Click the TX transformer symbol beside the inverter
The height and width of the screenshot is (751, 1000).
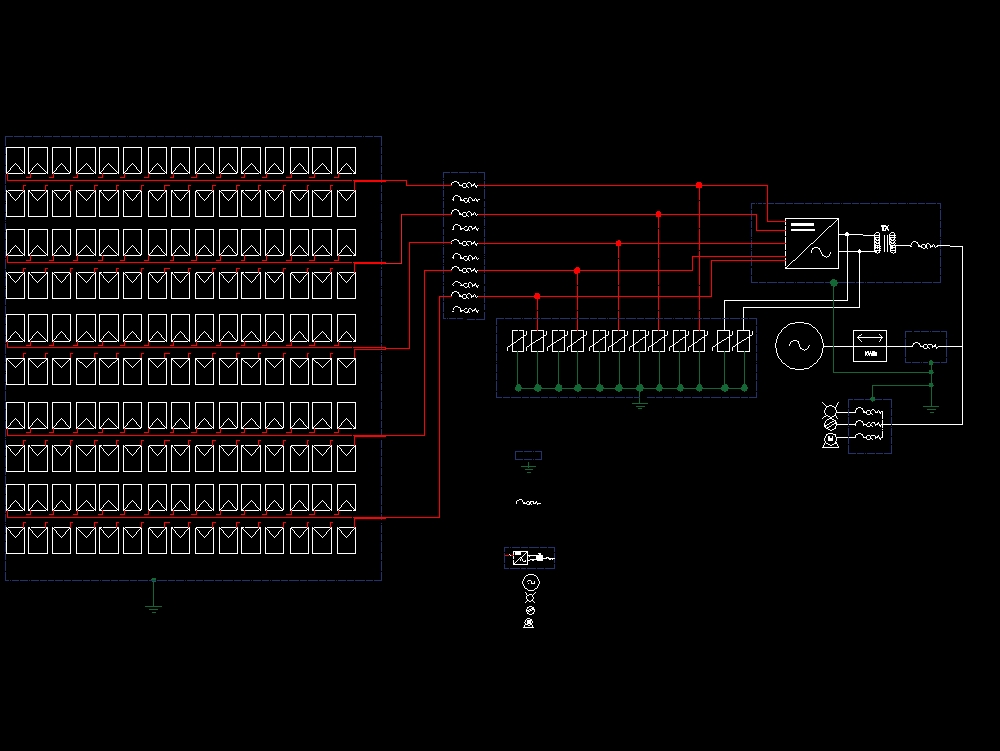[885, 242]
